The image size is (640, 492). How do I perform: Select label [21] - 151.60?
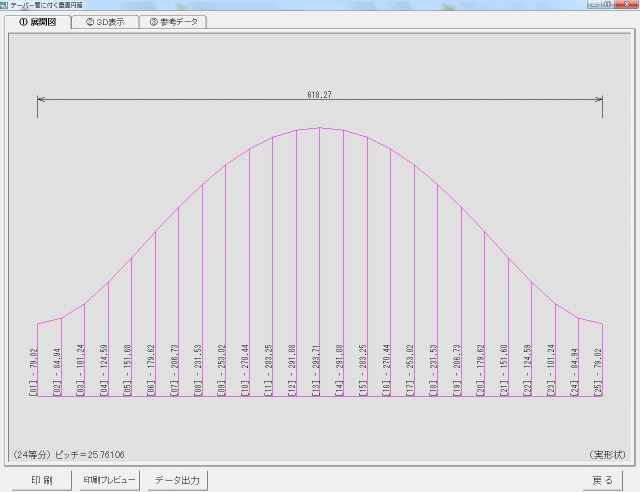point(504,370)
